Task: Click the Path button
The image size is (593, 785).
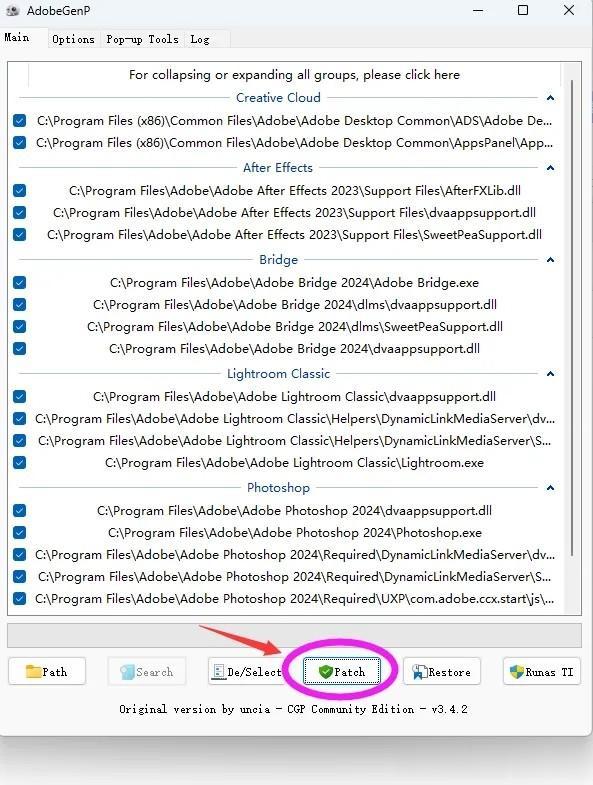Action: click(47, 671)
